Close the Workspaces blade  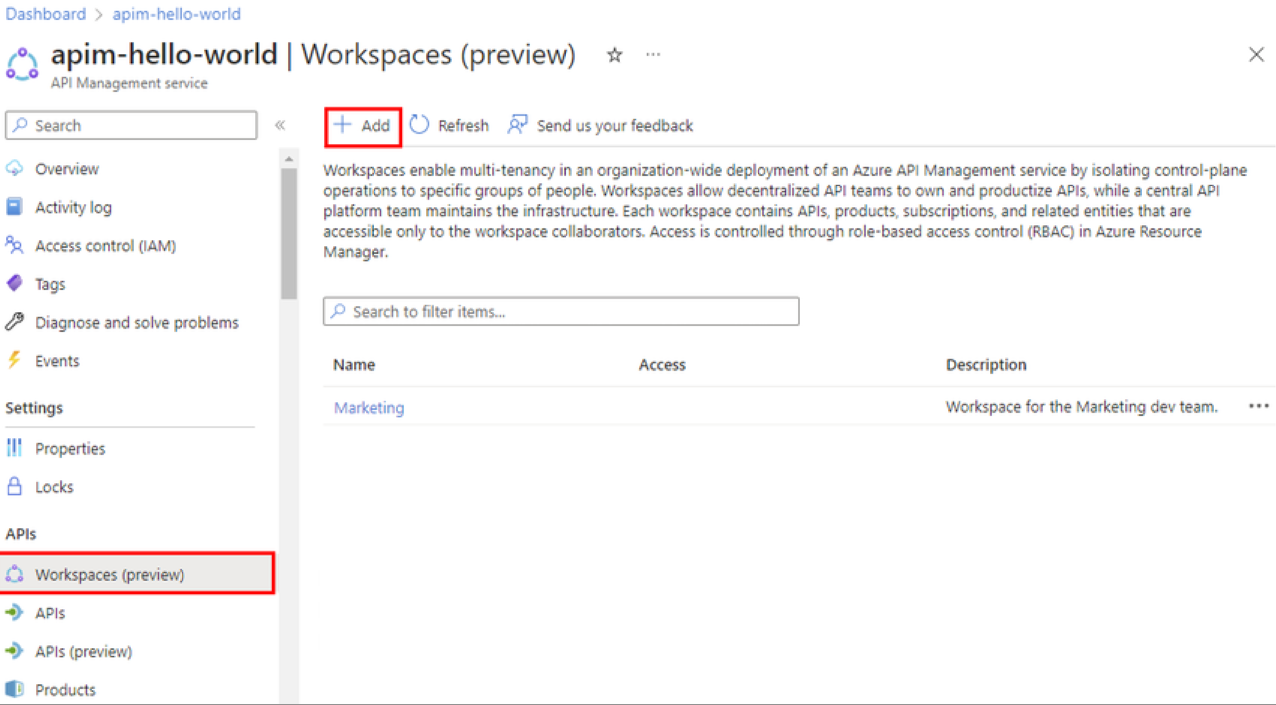click(x=1256, y=55)
